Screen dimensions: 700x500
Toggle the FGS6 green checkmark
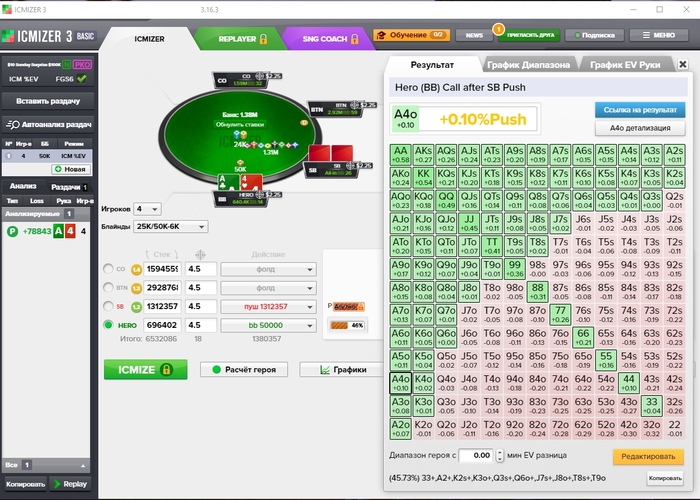click(82, 79)
